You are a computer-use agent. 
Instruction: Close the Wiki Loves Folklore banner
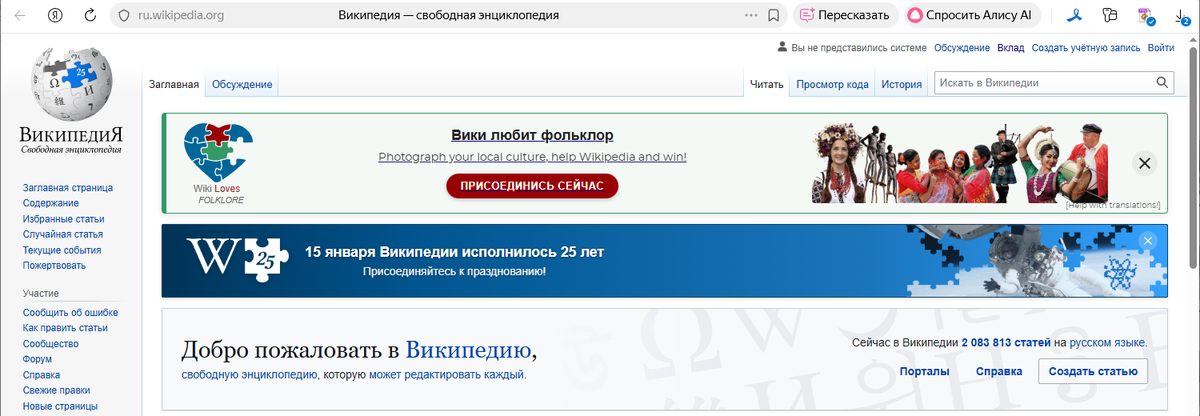point(1145,163)
